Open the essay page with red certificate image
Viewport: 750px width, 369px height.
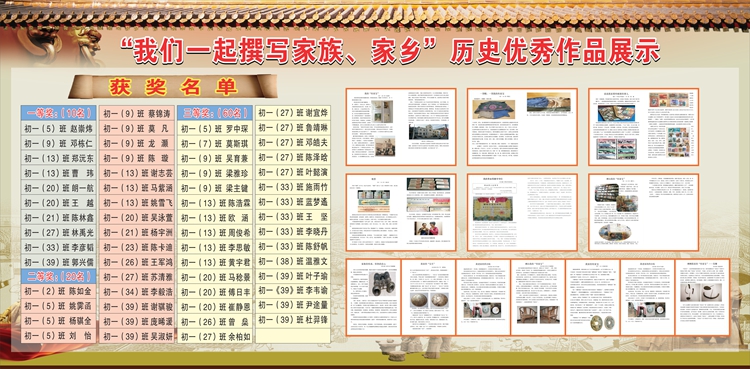(x=522, y=212)
